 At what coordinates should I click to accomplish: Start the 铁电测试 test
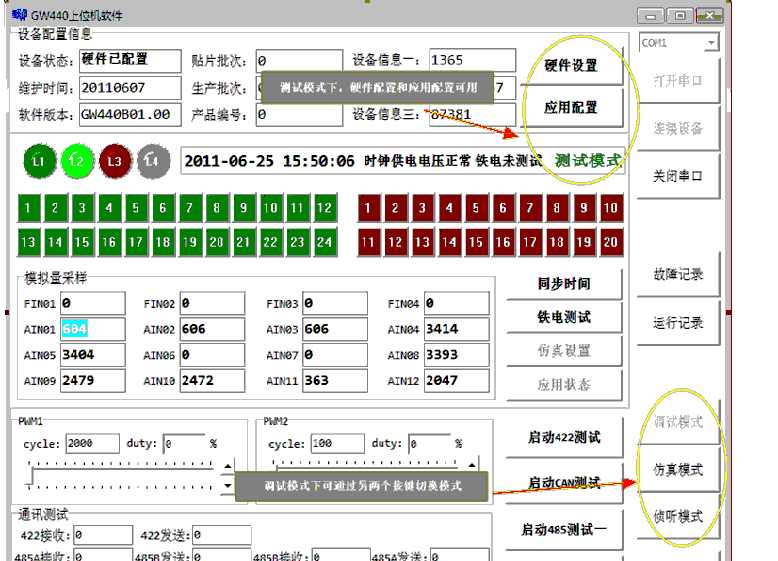564,317
